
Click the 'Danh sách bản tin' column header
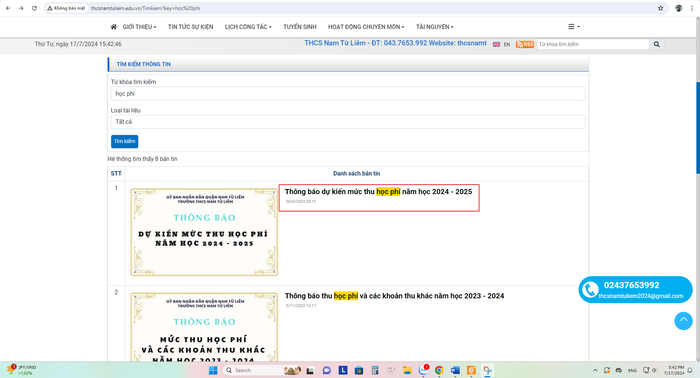[x=356, y=174]
